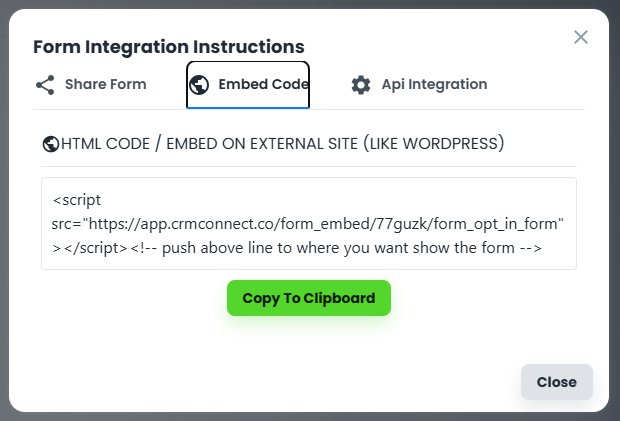Screen dimensions: 620x421
Task: Switch to the Share Form tab
Action: [x=105, y=85]
